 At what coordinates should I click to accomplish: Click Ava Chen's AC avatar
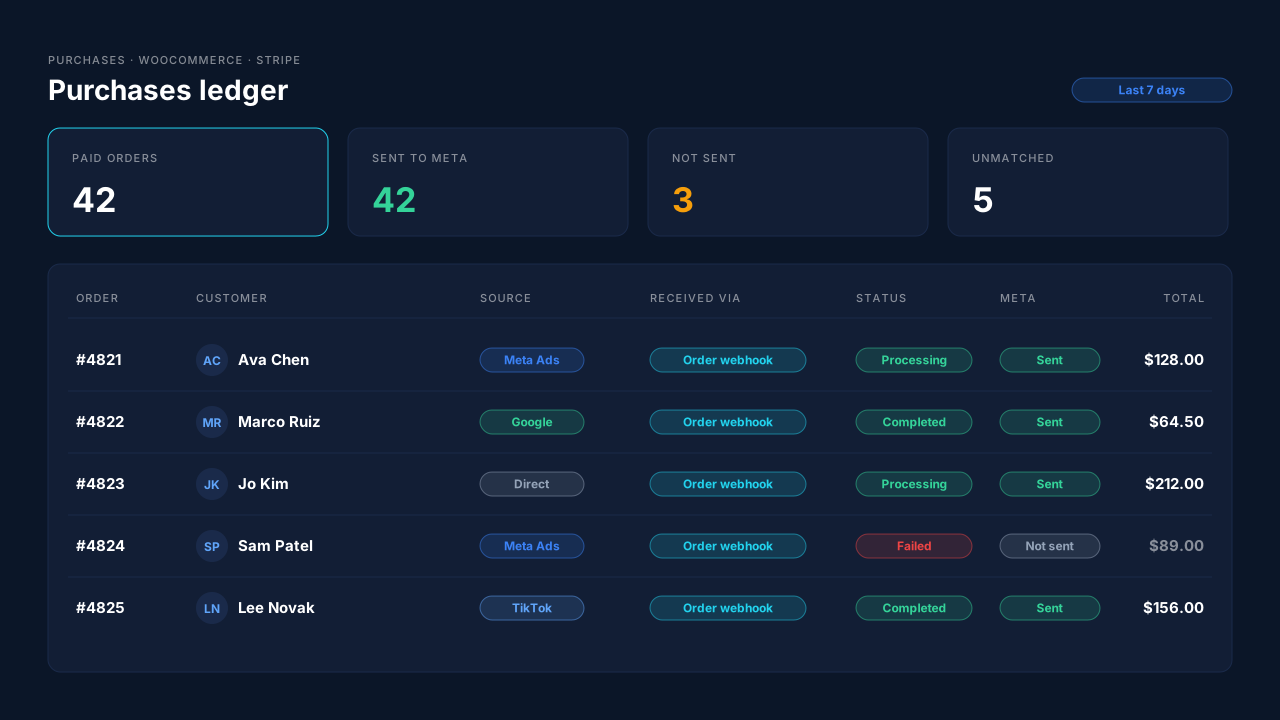click(x=212, y=360)
